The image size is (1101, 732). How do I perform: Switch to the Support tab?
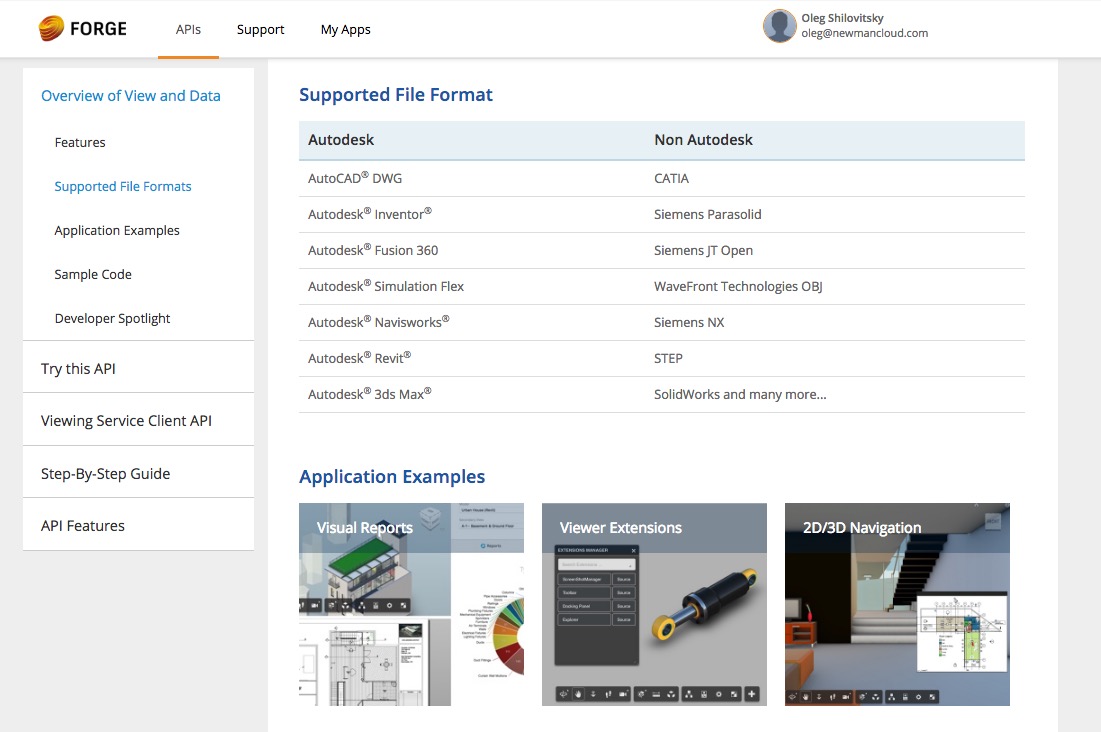[260, 29]
